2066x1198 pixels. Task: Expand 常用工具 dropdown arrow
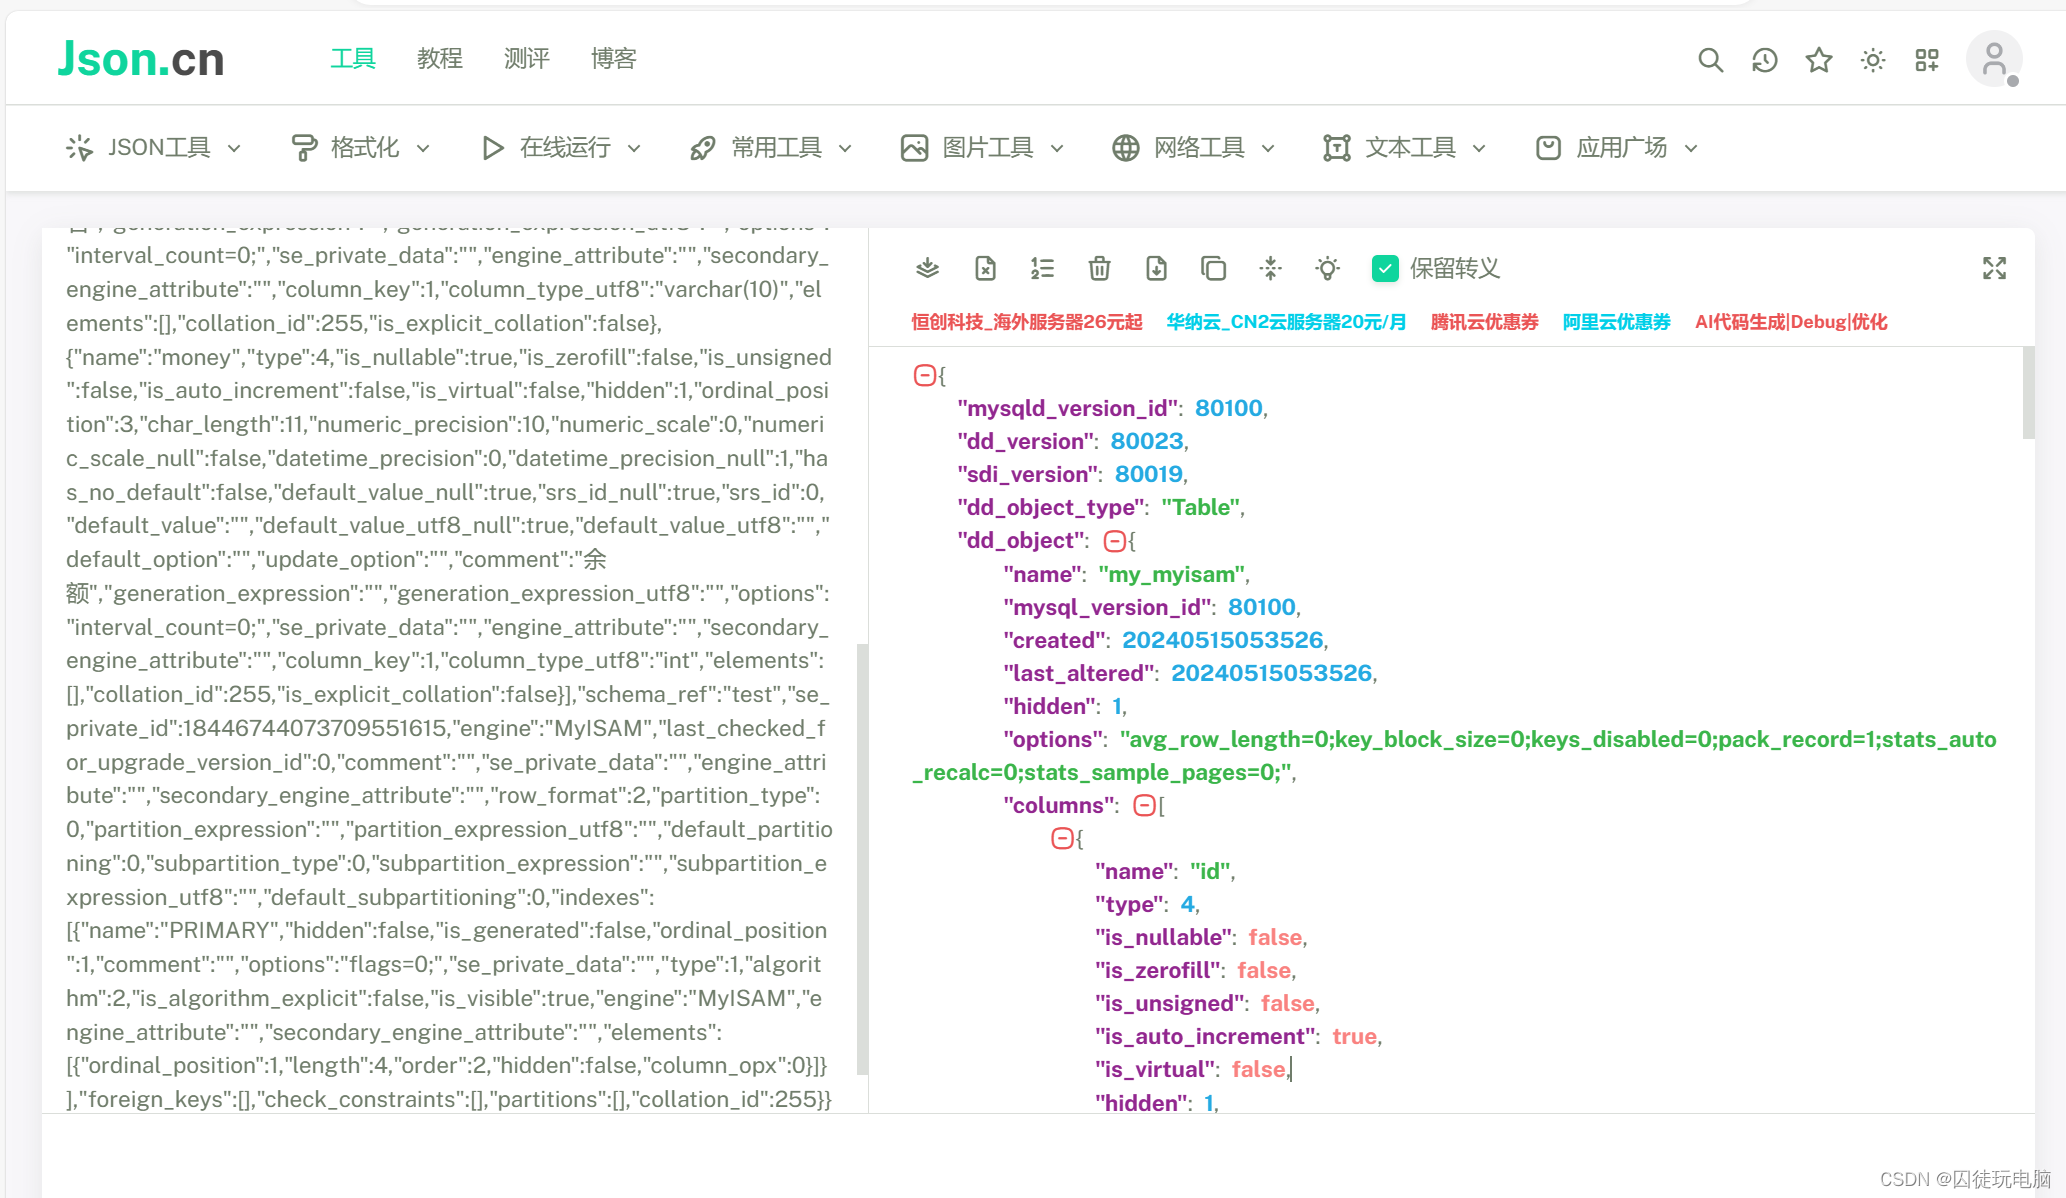click(845, 149)
